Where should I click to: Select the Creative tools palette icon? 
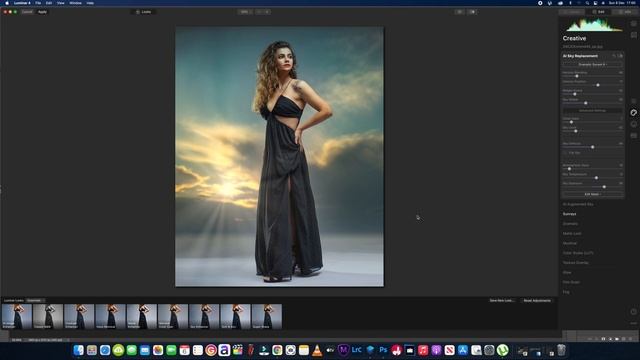coord(633,112)
